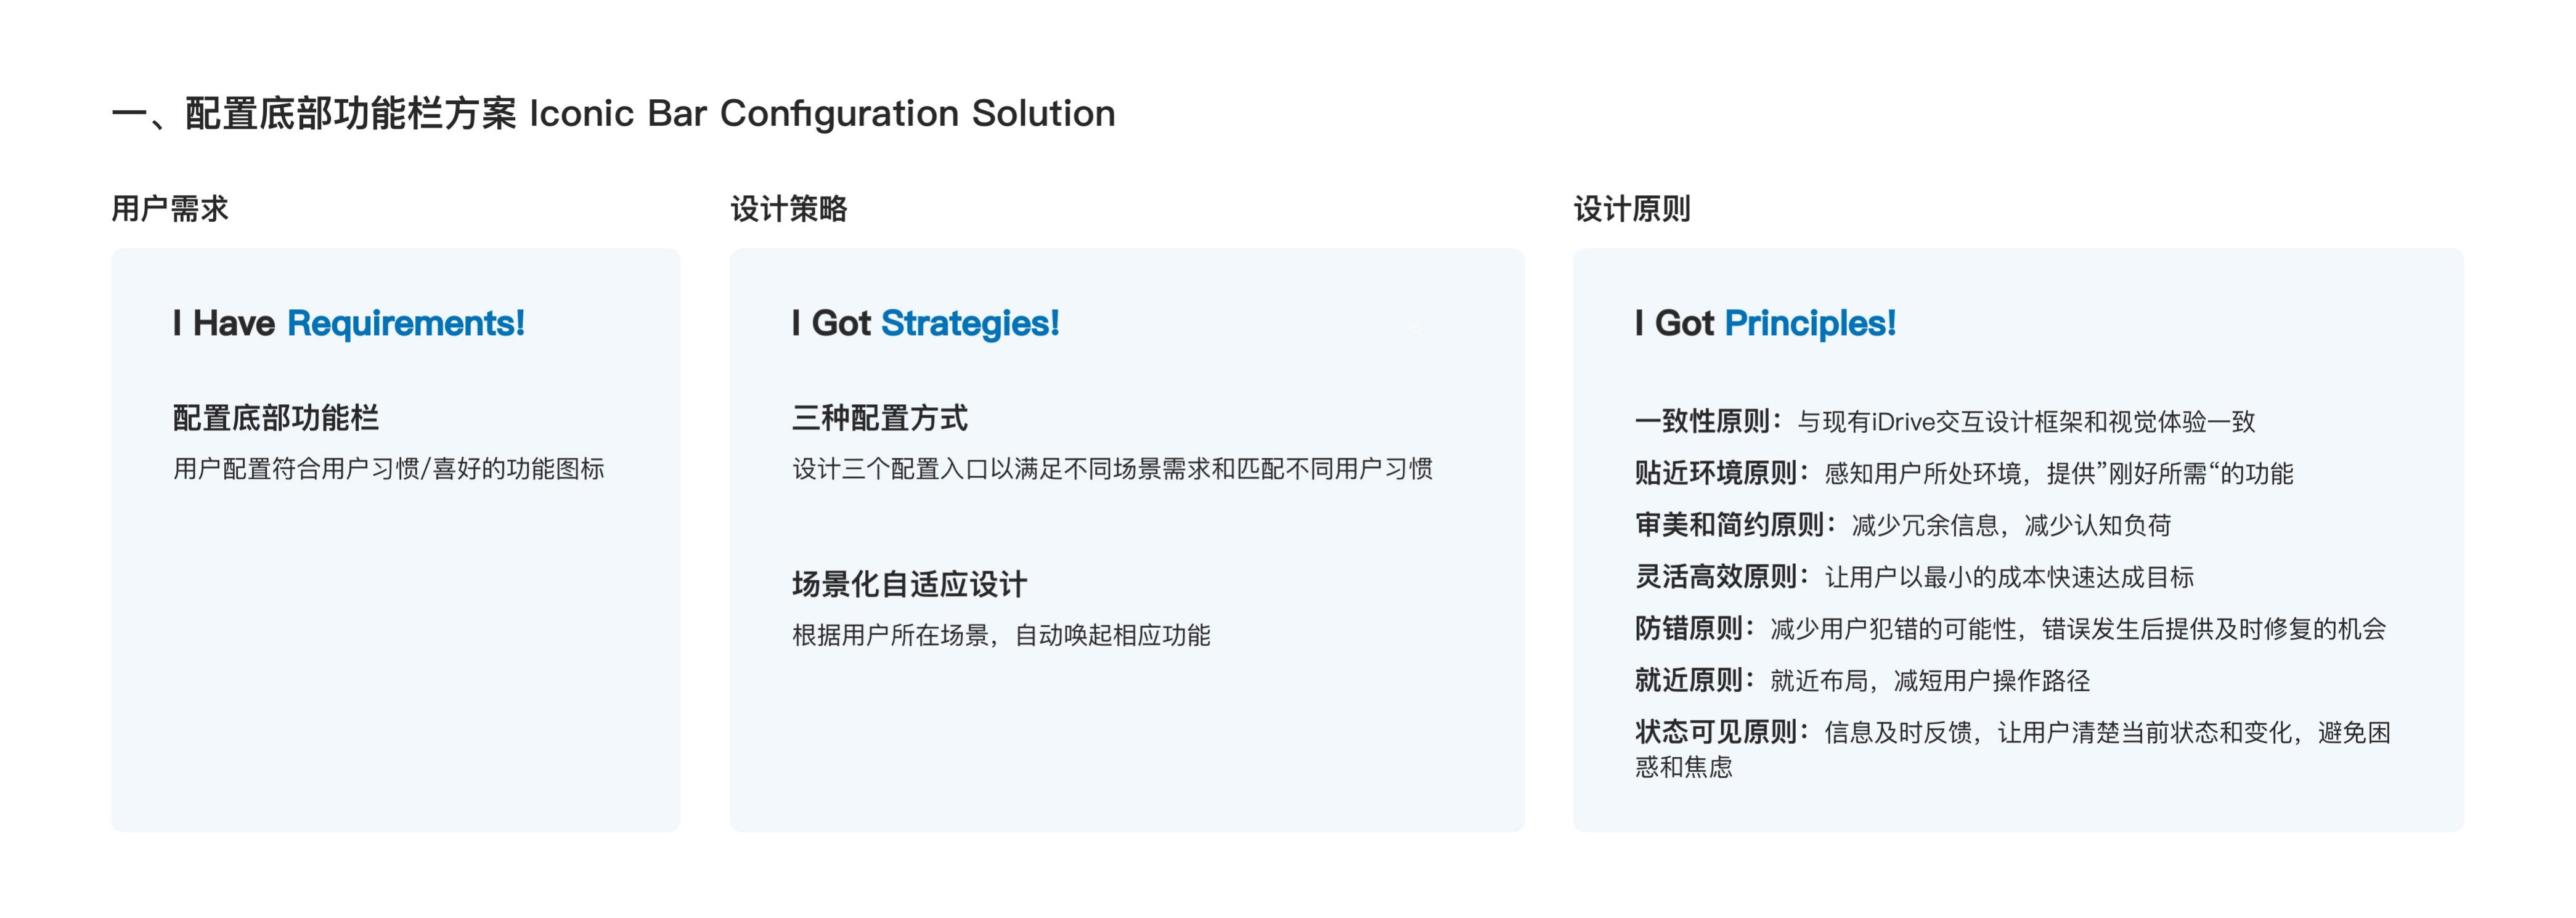Viewport: 2576px width, 918px height.
Task: Select the 设计原则 section heading
Action: 1632,209
